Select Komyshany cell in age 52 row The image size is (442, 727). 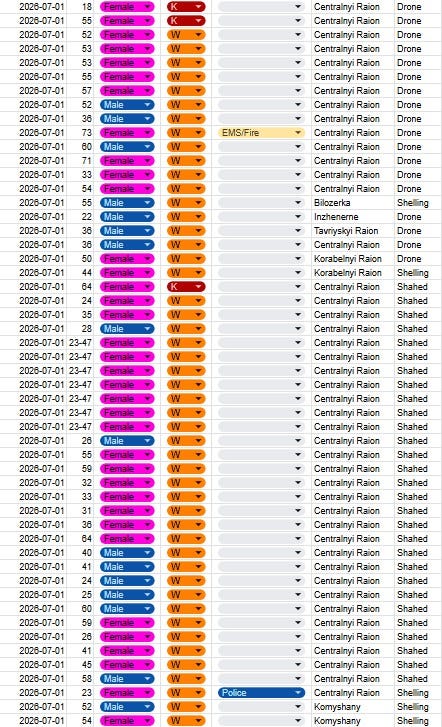(352, 707)
